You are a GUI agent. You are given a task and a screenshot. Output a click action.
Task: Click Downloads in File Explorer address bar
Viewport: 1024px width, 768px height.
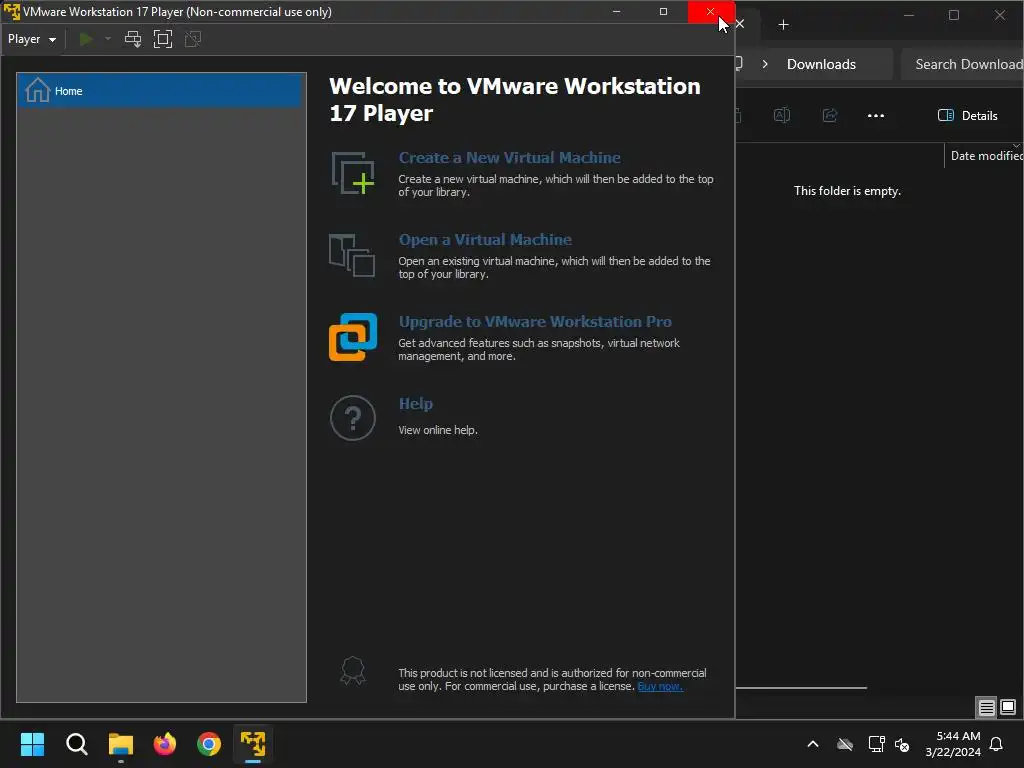pyautogui.click(x=821, y=64)
